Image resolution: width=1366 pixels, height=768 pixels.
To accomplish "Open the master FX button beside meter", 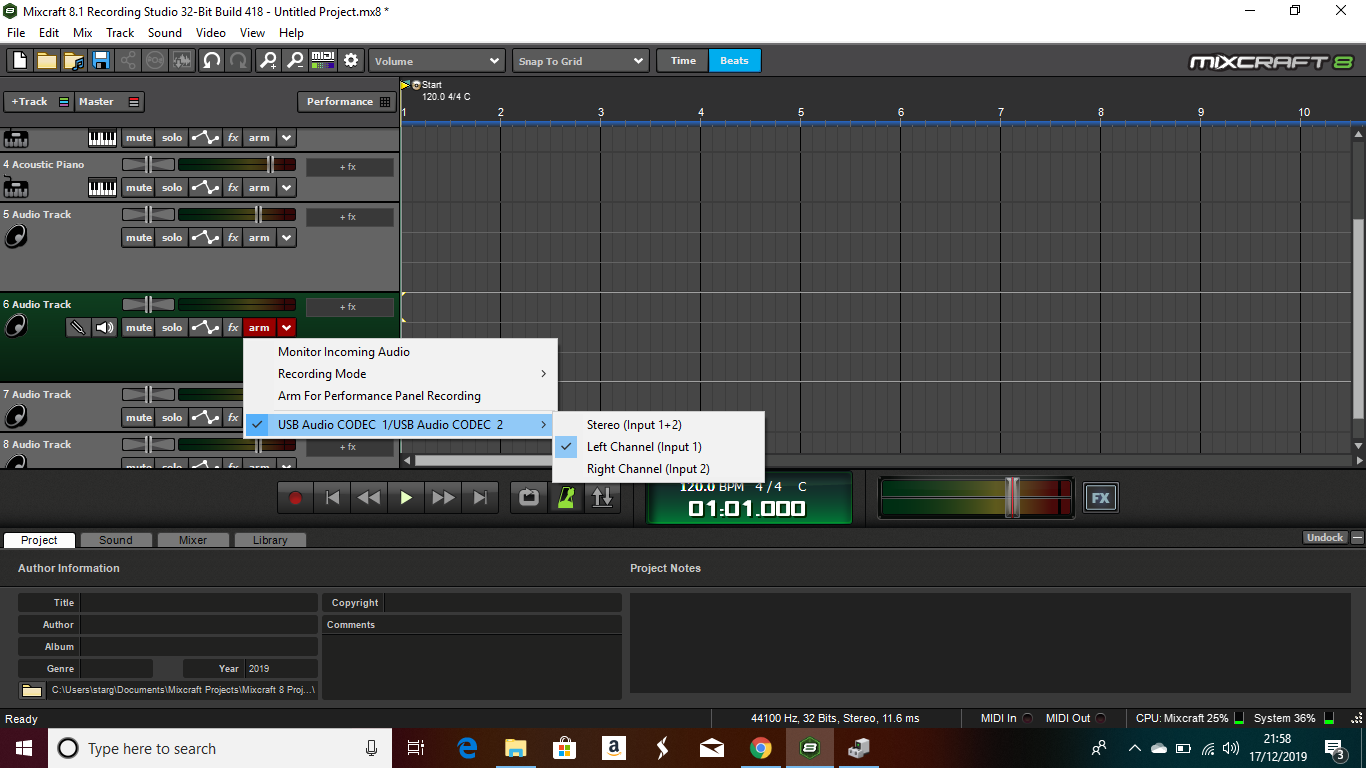I will (1100, 498).
